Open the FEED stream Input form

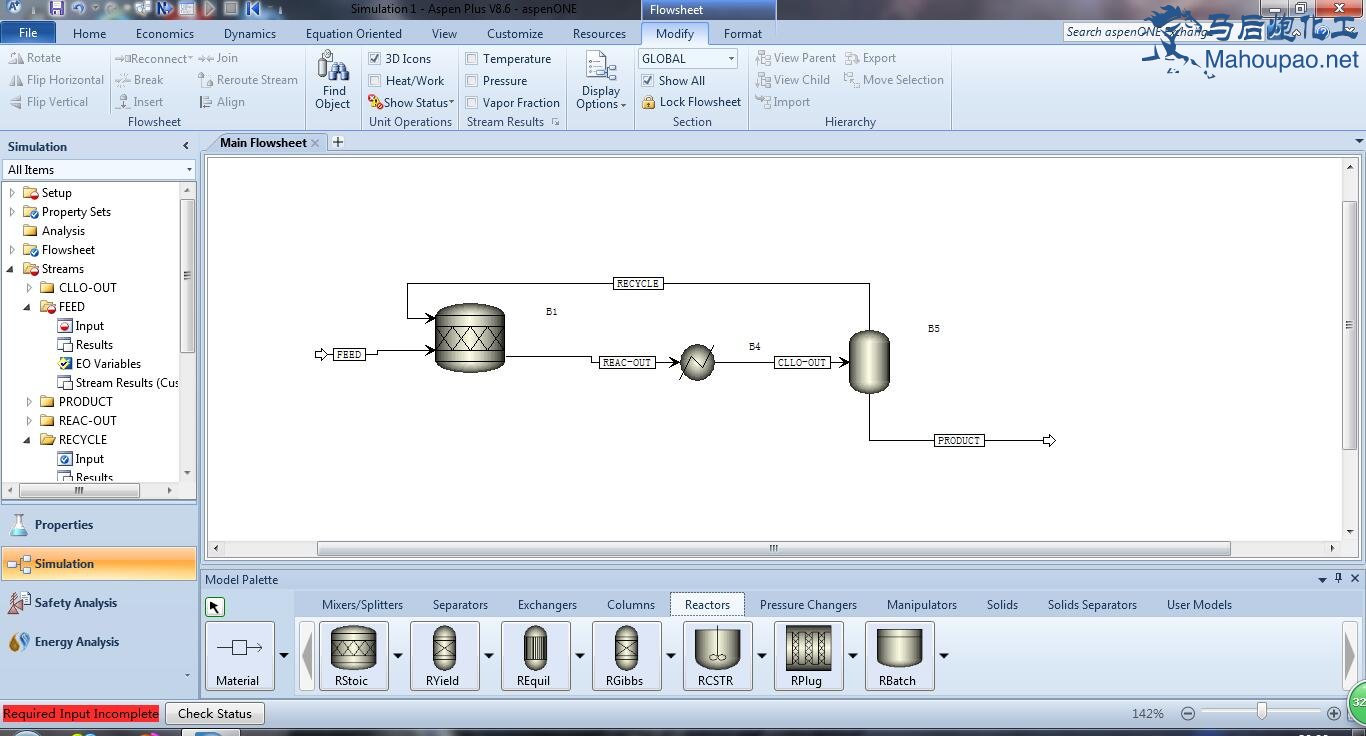tap(89, 326)
